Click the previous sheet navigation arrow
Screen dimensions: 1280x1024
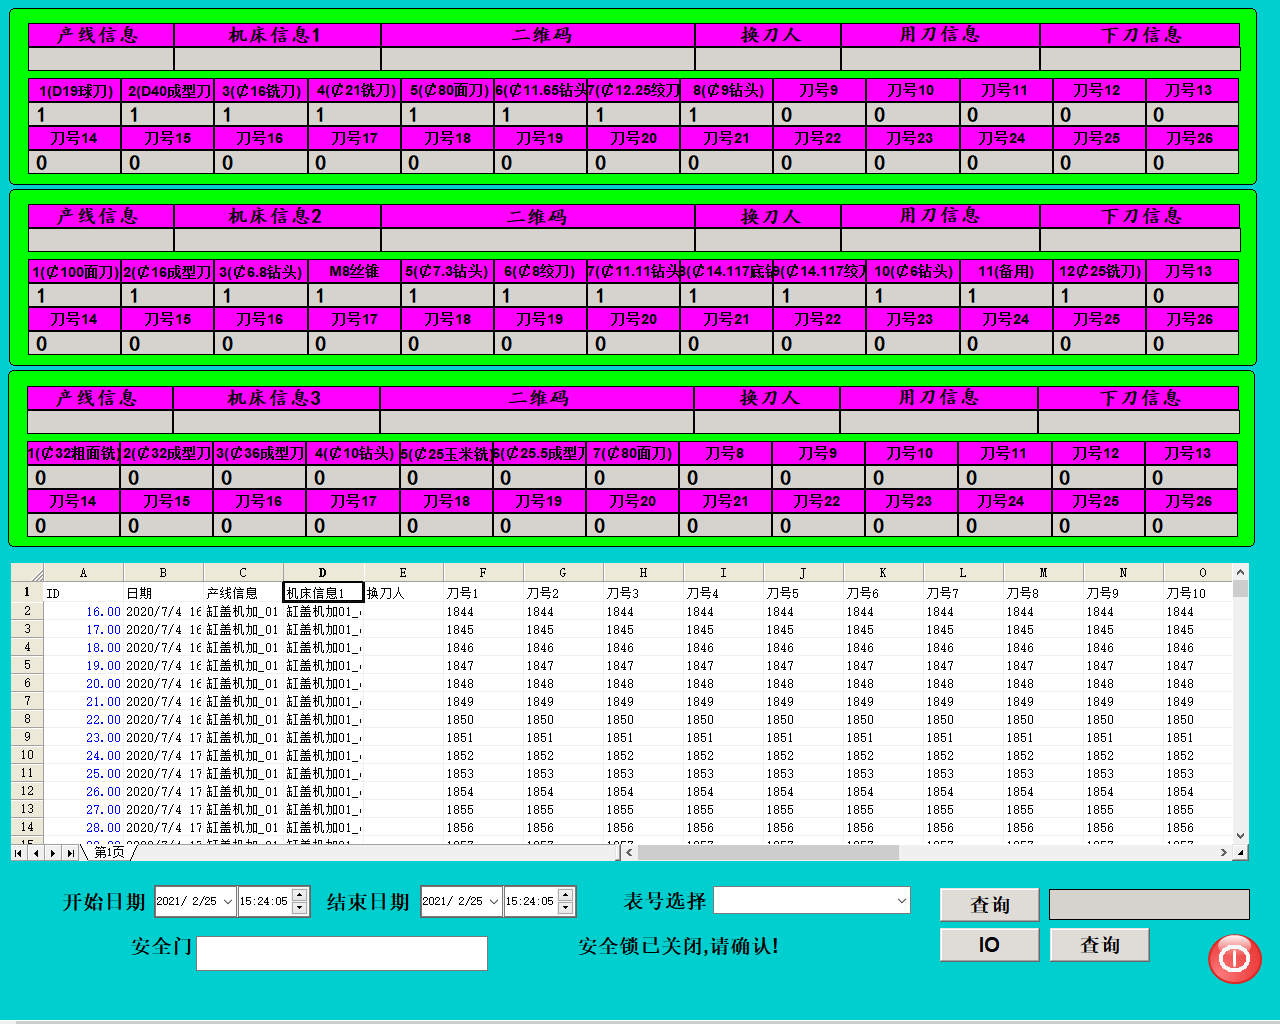tap(36, 853)
